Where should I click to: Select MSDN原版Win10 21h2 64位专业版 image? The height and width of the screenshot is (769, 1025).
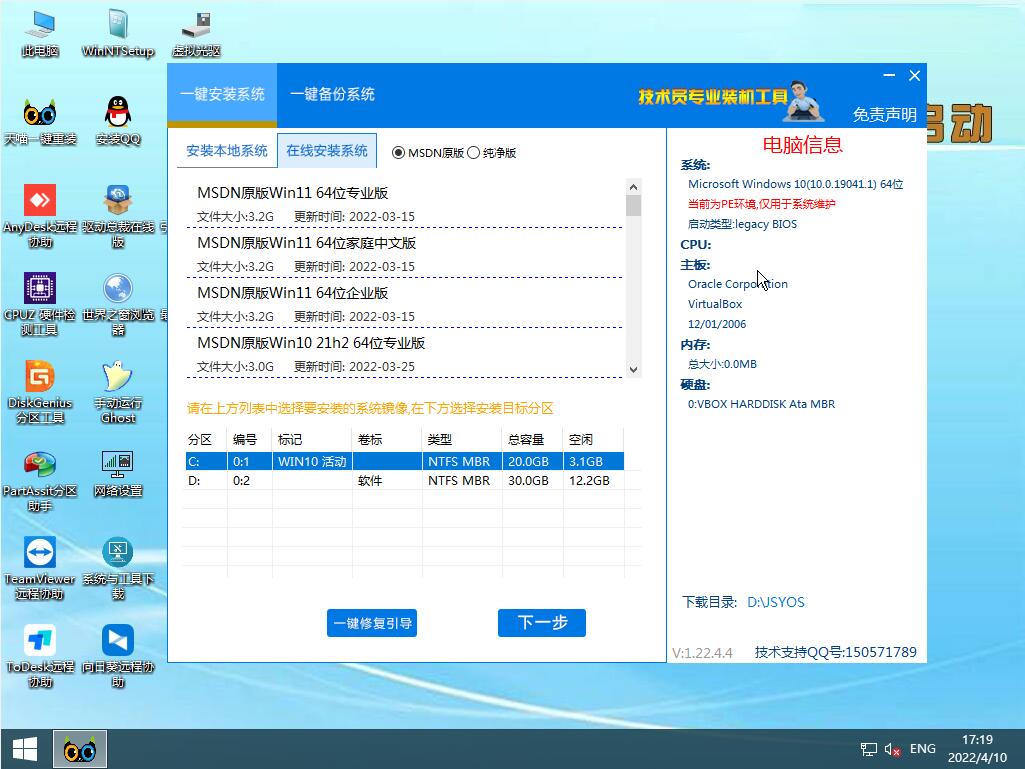click(x=404, y=353)
